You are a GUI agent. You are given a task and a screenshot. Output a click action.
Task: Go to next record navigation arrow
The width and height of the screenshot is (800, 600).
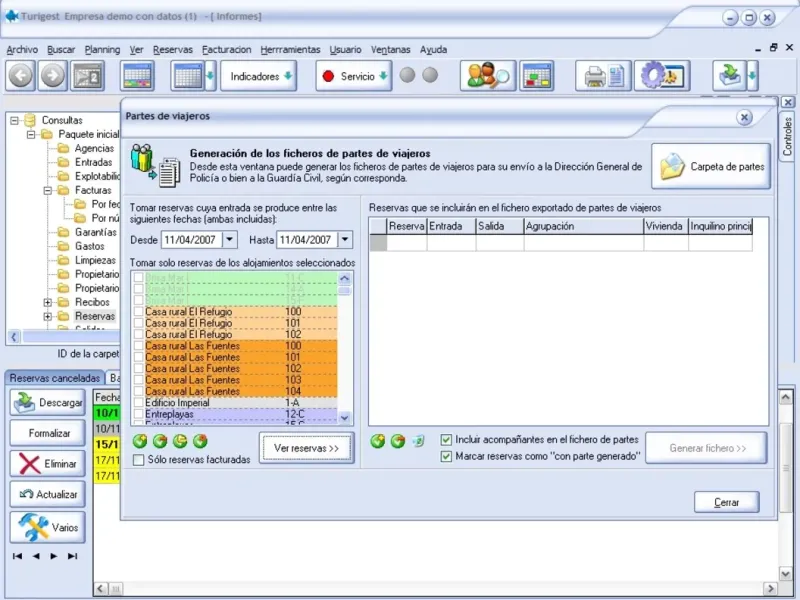54,556
